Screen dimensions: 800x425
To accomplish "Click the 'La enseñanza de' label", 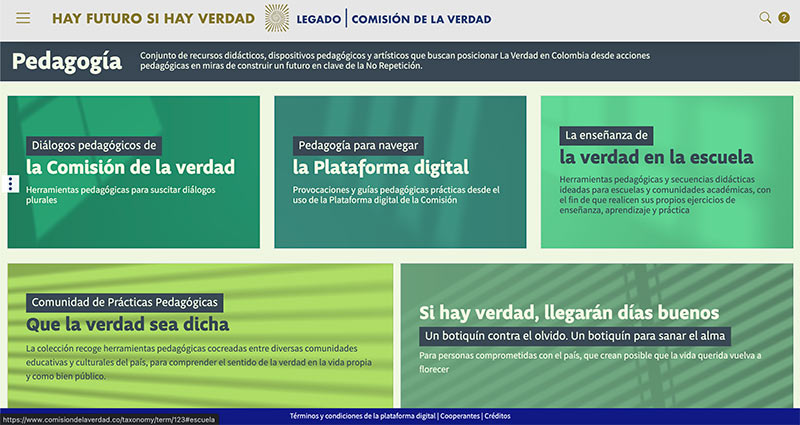I will [606, 136].
